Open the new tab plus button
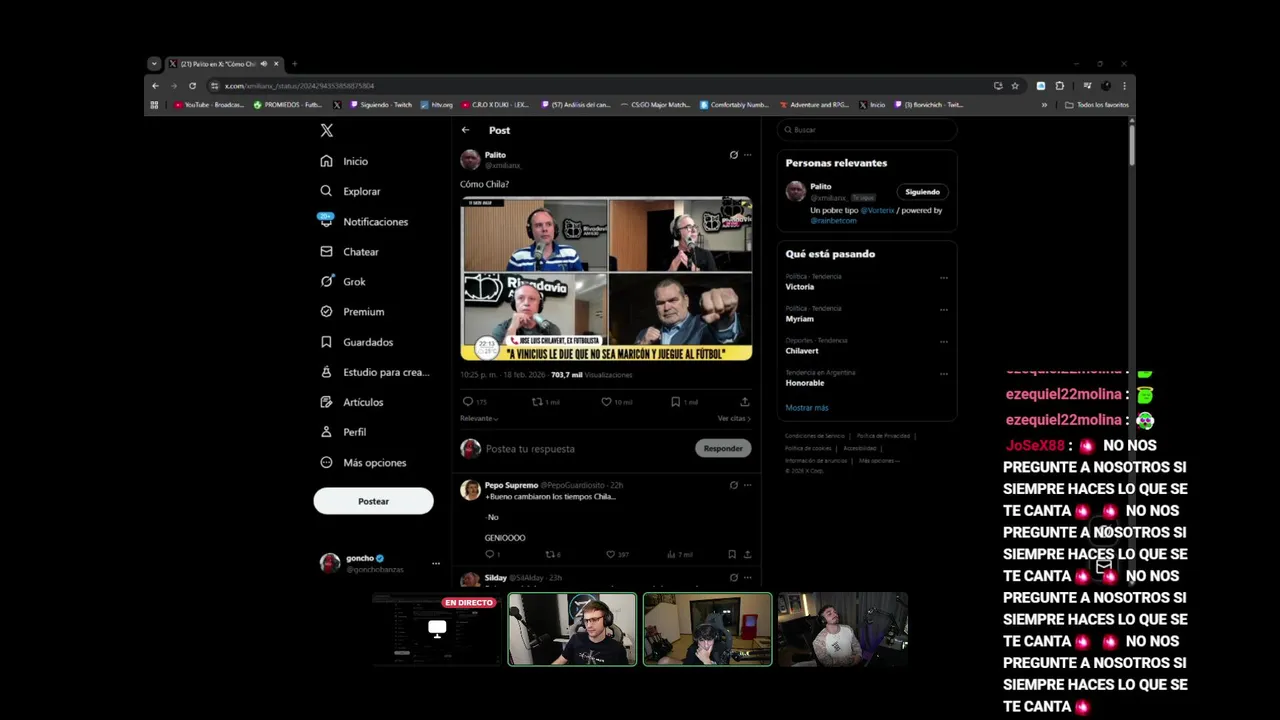This screenshot has height=720, width=1280. pyautogui.click(x=294, y=64)
